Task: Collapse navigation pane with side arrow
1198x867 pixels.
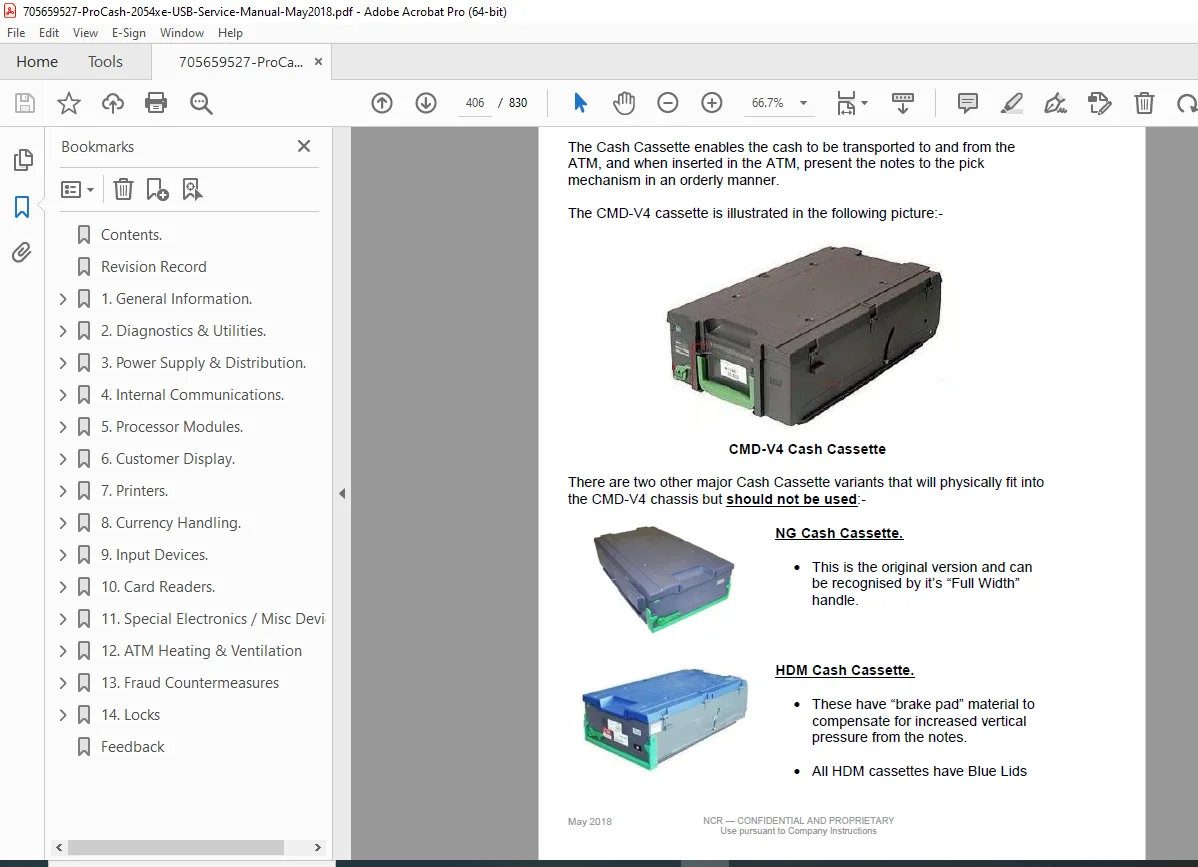Action: point(342,493)
